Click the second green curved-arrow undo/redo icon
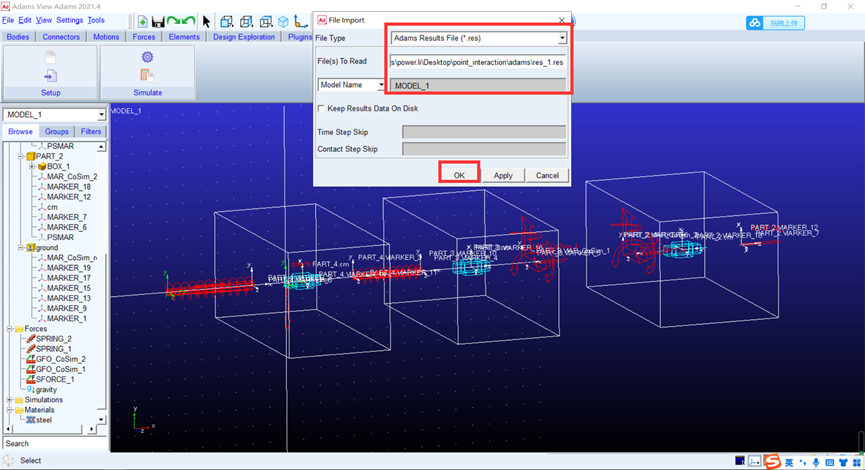The image size is (865, 470). [x=189, y=22]
